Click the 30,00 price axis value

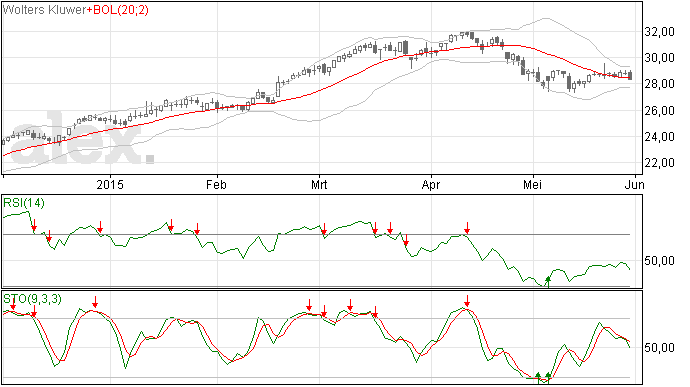[659, 58]
